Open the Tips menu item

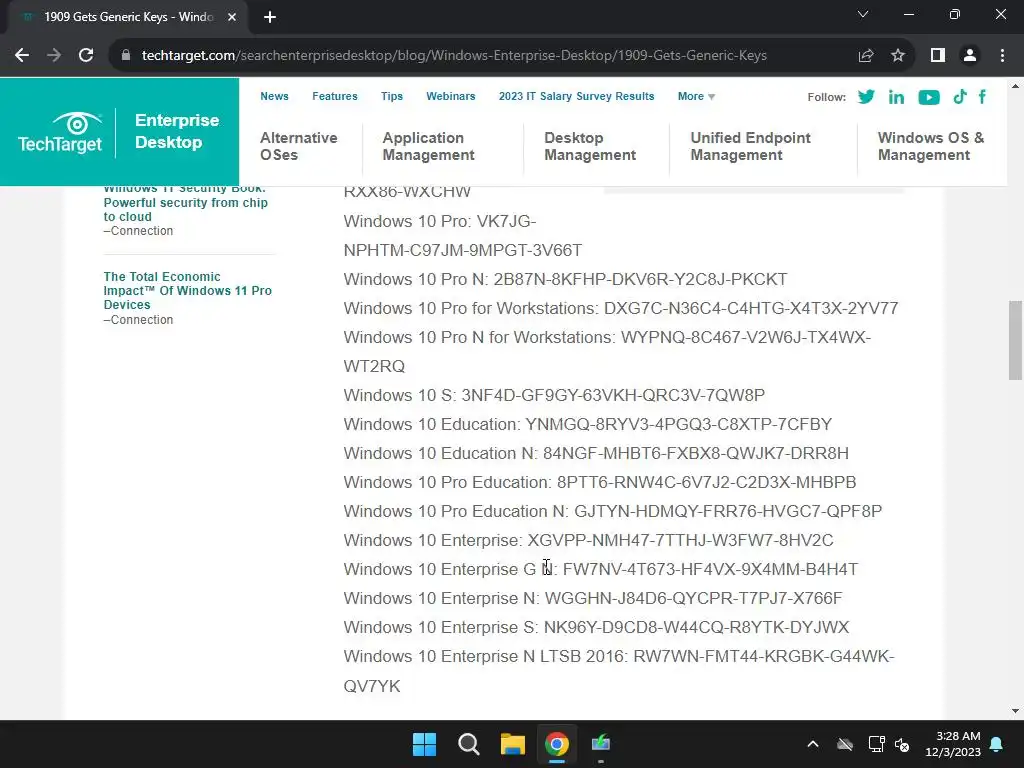point(392,96)
